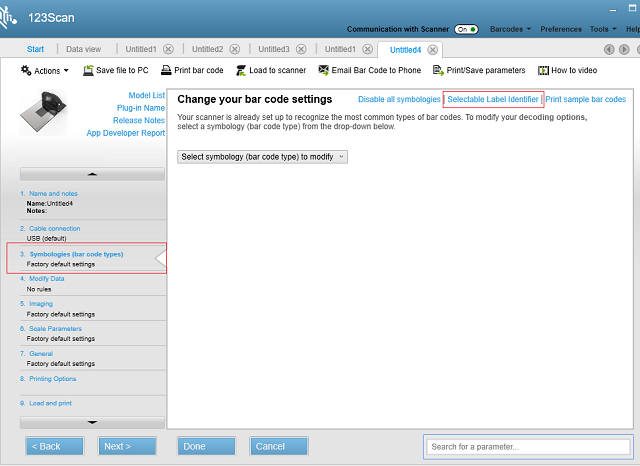This screenshot has width=640, height=466.
Task: Click Email Bar Code to Phone icon
Action: click(323, 70)
